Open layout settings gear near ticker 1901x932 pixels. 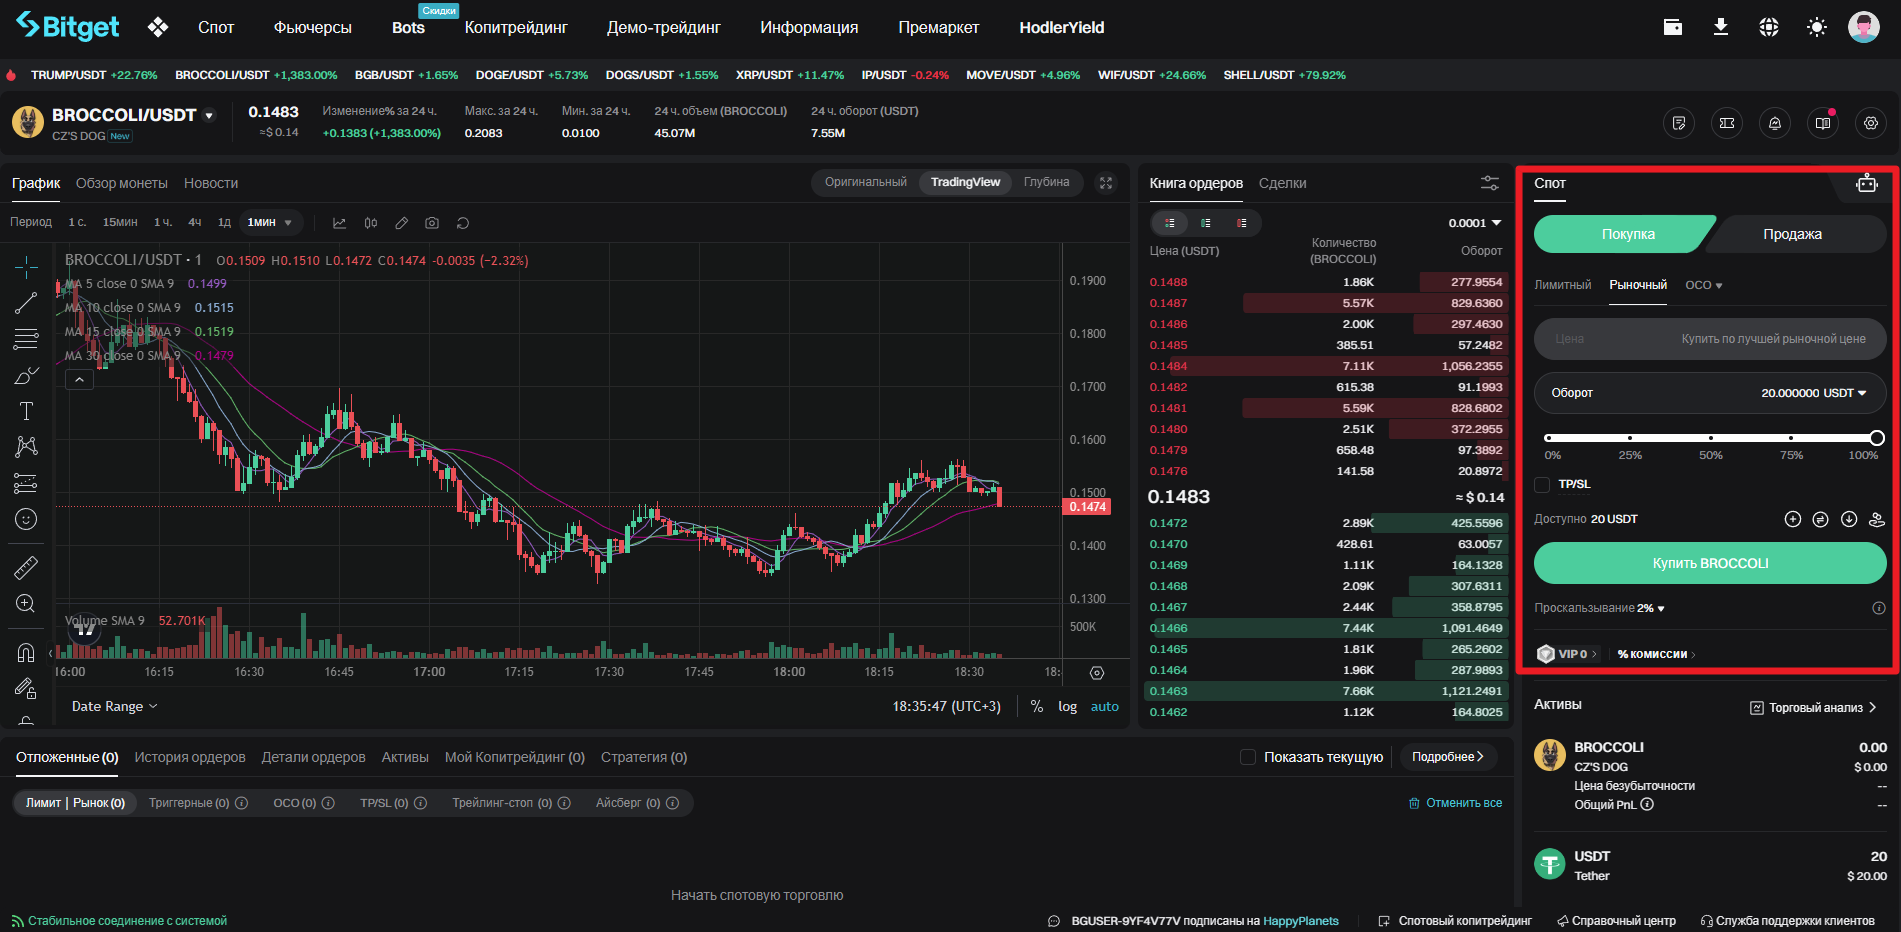(1871, 123)
